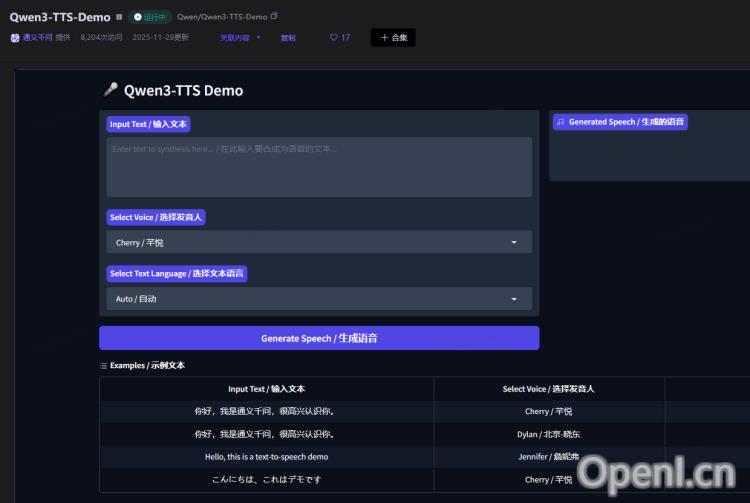Click the running status badge 运行中
The image size is (750, 503).
coord(150,17)
